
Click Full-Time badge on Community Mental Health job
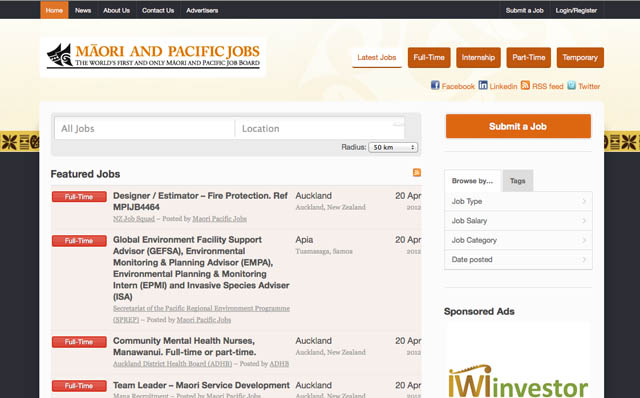(x=79, y=342)
